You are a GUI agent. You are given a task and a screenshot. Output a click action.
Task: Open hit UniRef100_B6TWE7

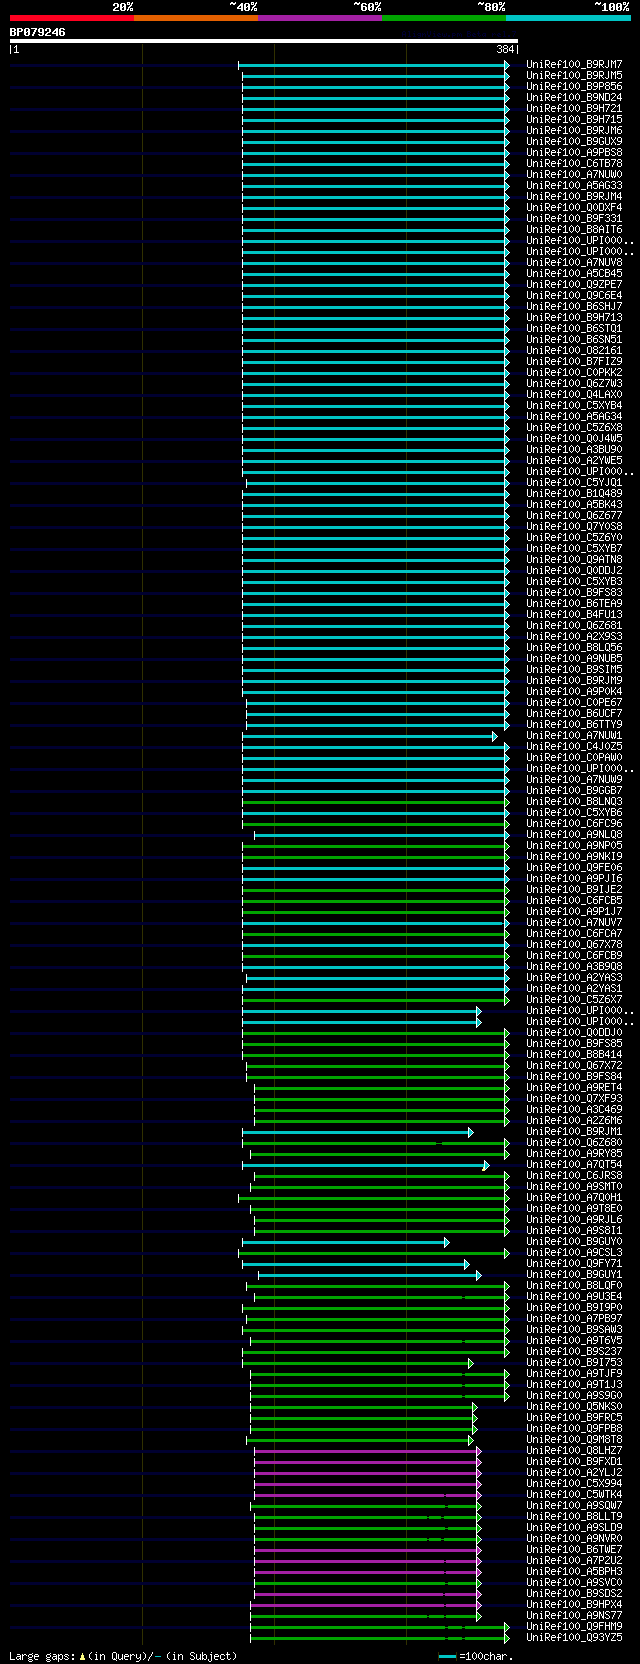tap(574, 1550)
